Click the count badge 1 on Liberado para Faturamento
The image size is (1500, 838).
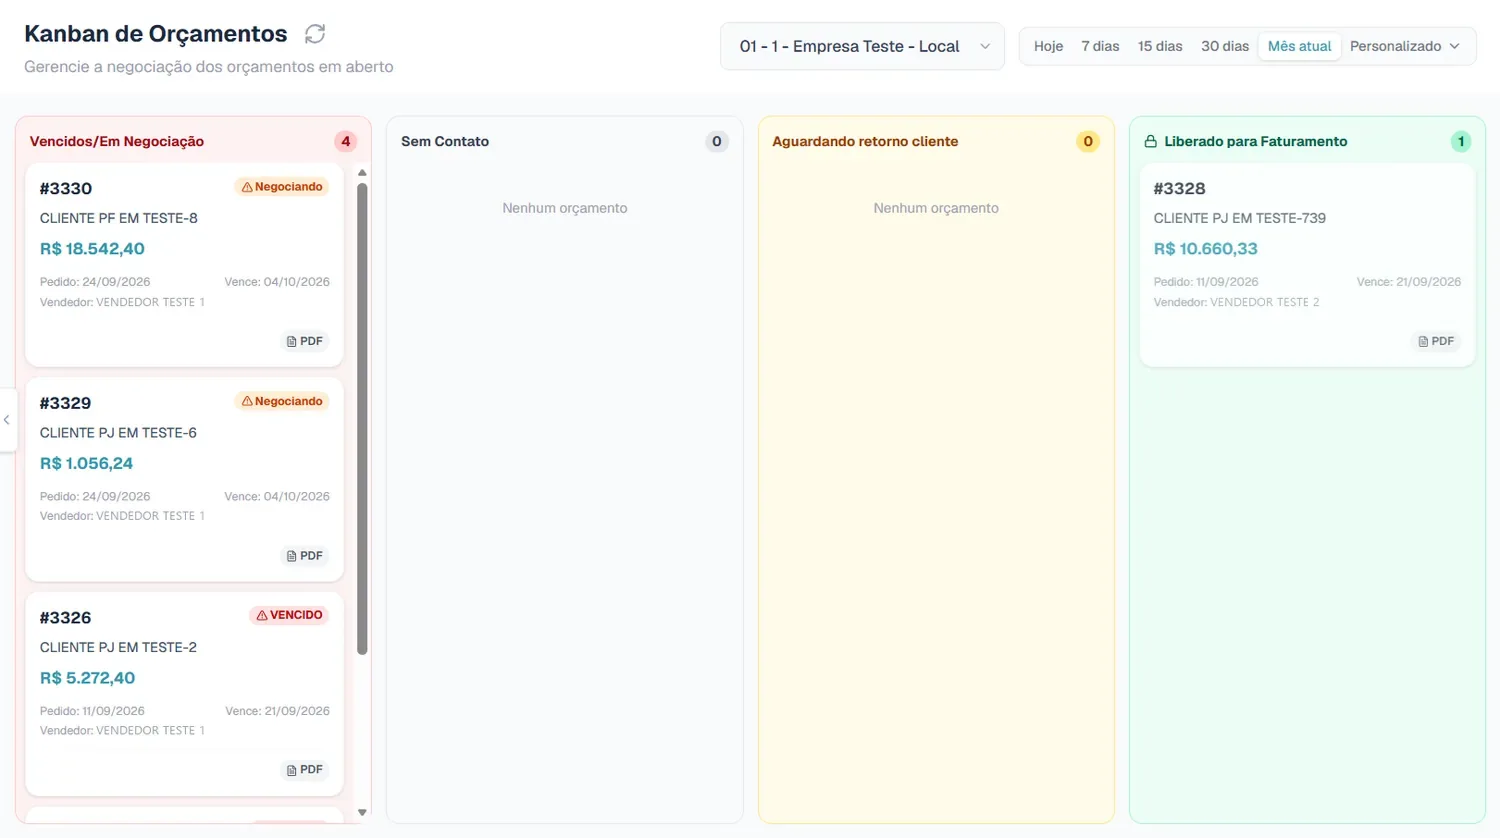tap(1461, 142)
